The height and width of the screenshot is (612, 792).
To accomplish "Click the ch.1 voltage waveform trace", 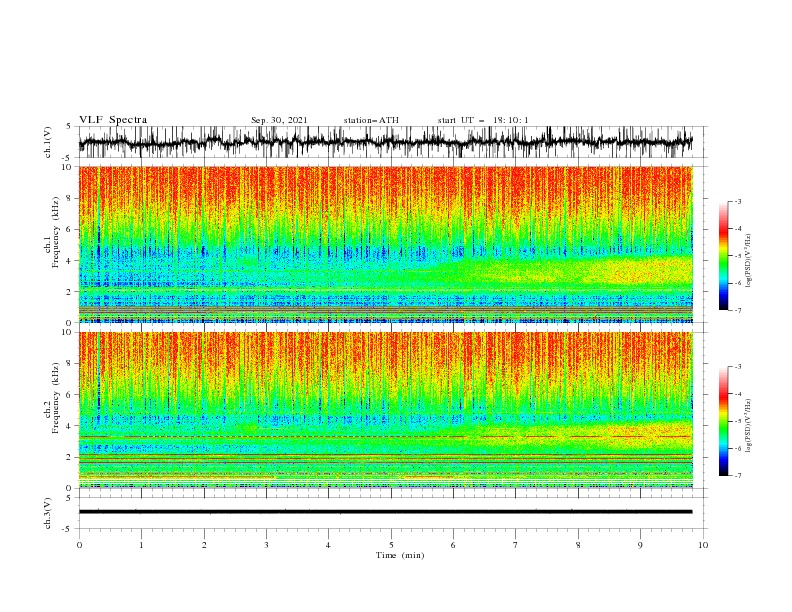I will [x=385, y=142].
